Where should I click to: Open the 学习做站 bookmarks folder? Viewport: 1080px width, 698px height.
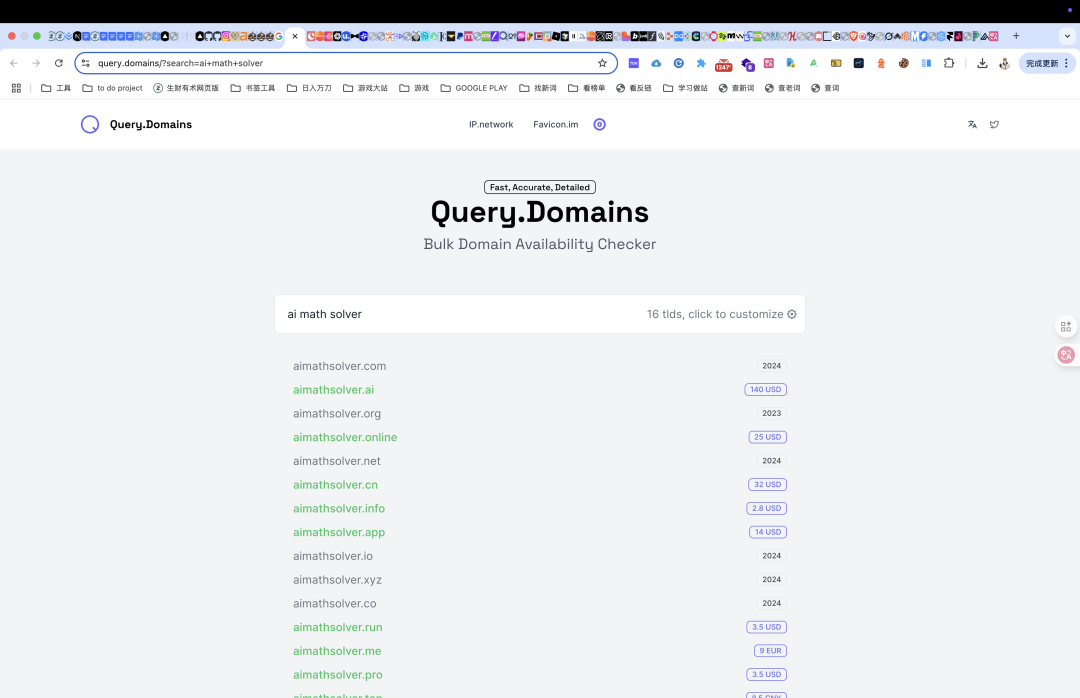tap(685, 88)
